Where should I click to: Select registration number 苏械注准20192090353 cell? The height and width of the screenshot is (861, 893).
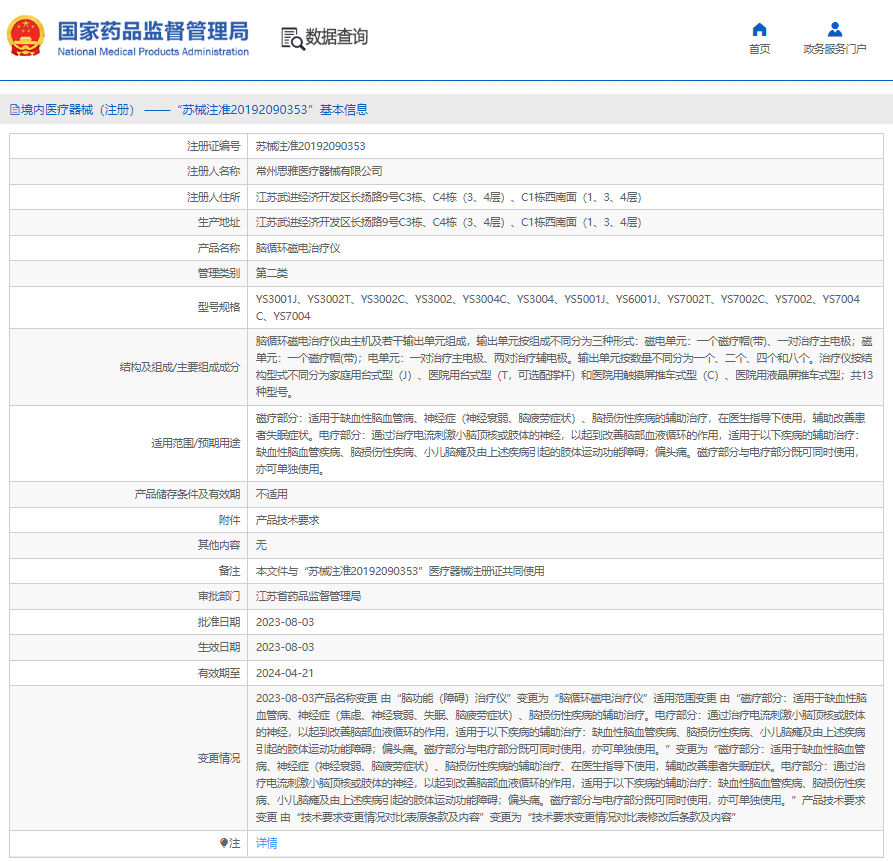point(310,146)
